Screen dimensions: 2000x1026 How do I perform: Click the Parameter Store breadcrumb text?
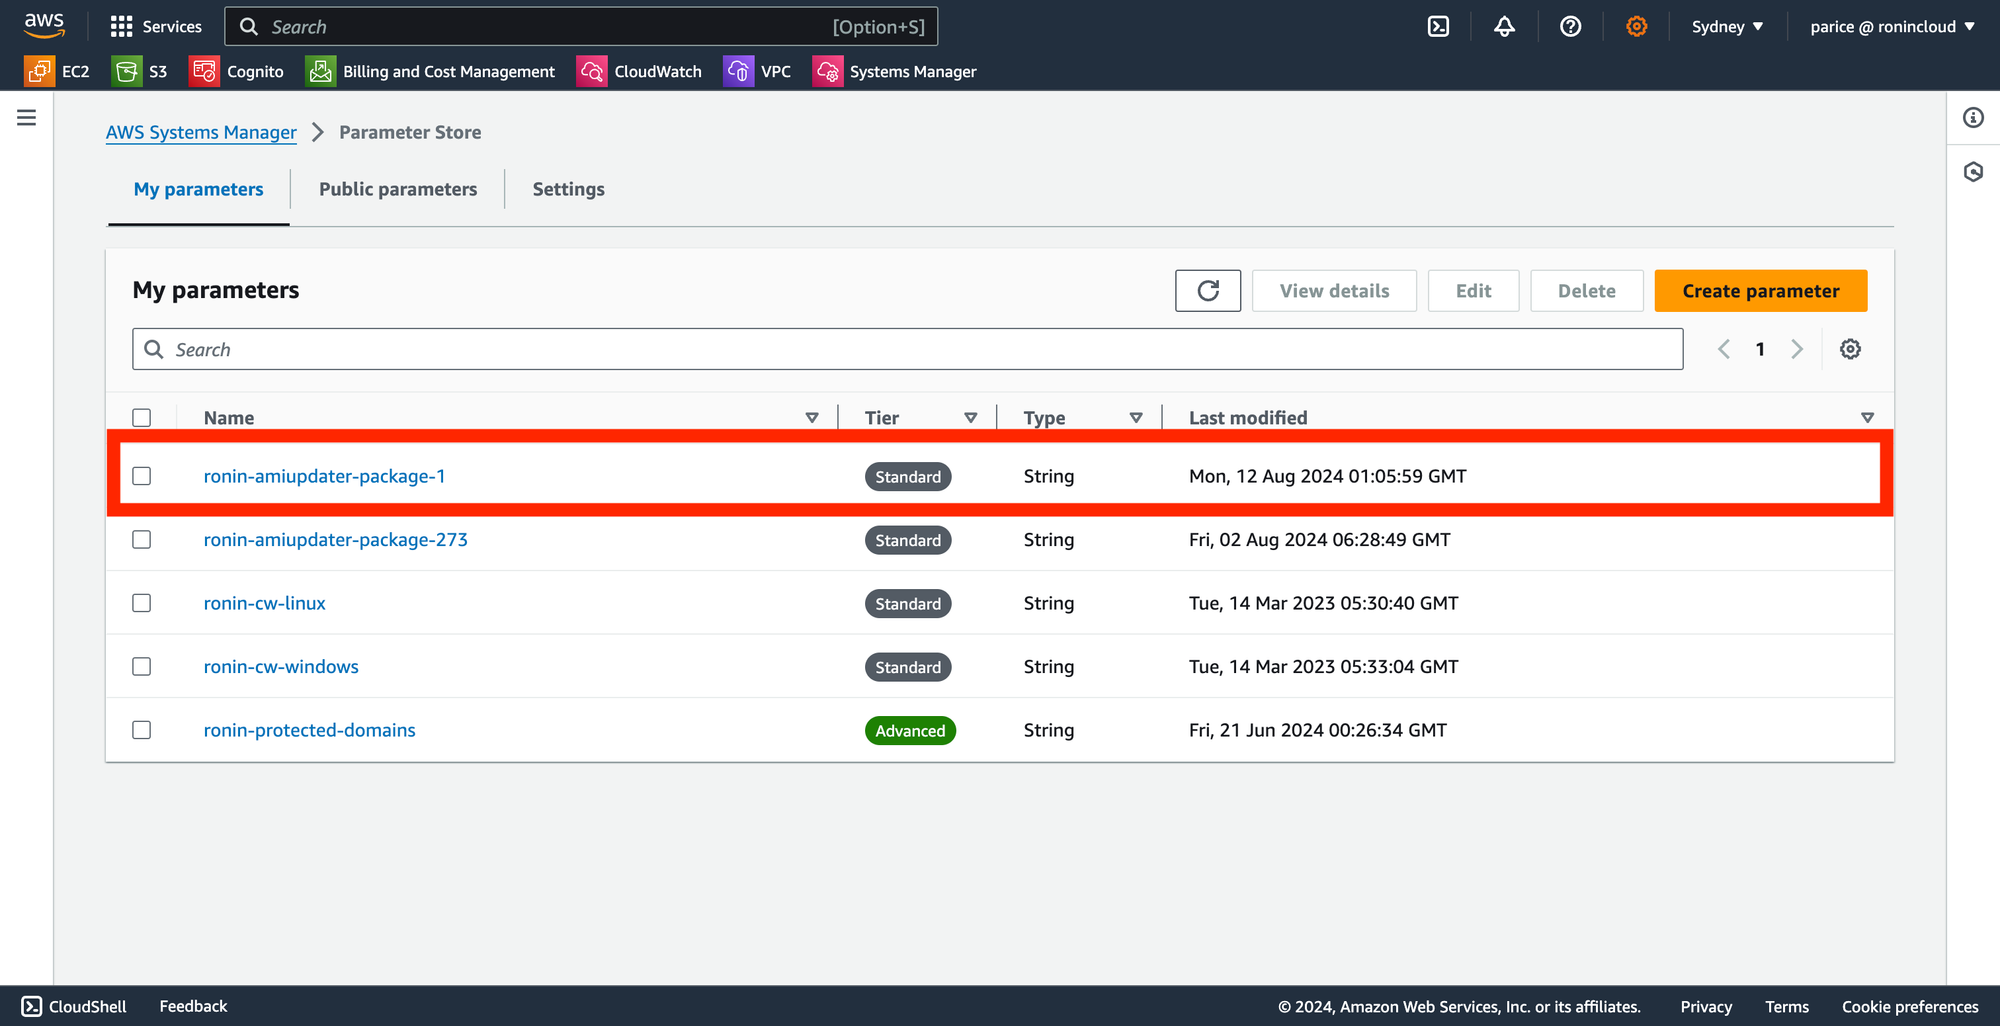point(410,133)
